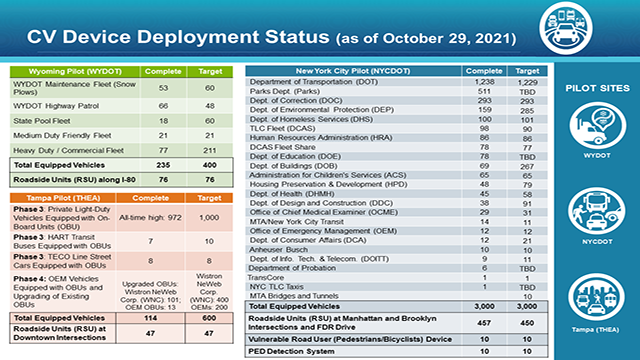The width and height of the screenshot is (640, 360).
Task: Click the DOT target value '1,229'
Action: 527,82
